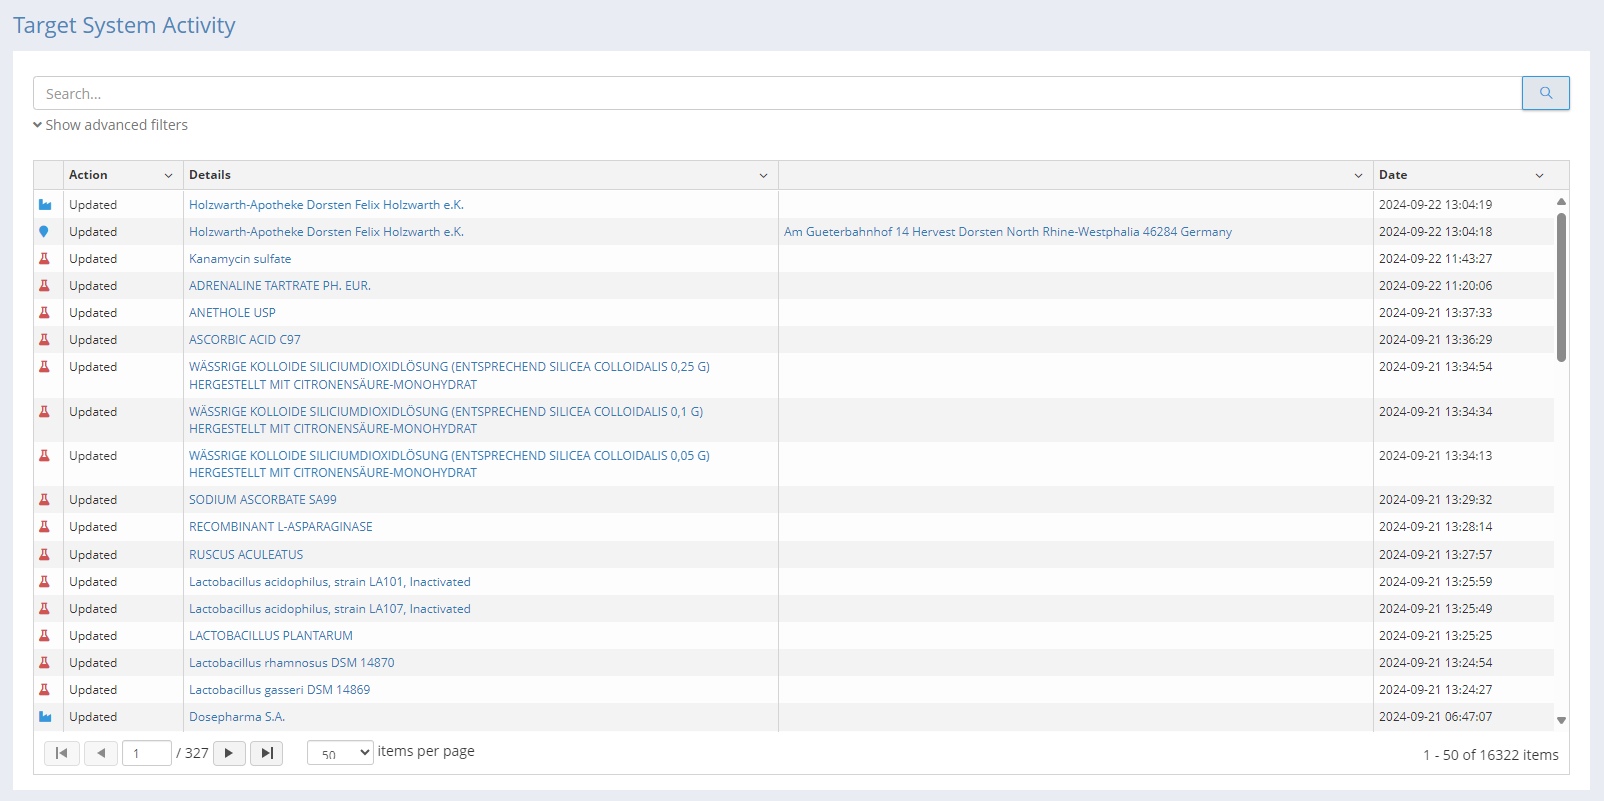Open the Details column dropdown menu

tap(763, 176)
